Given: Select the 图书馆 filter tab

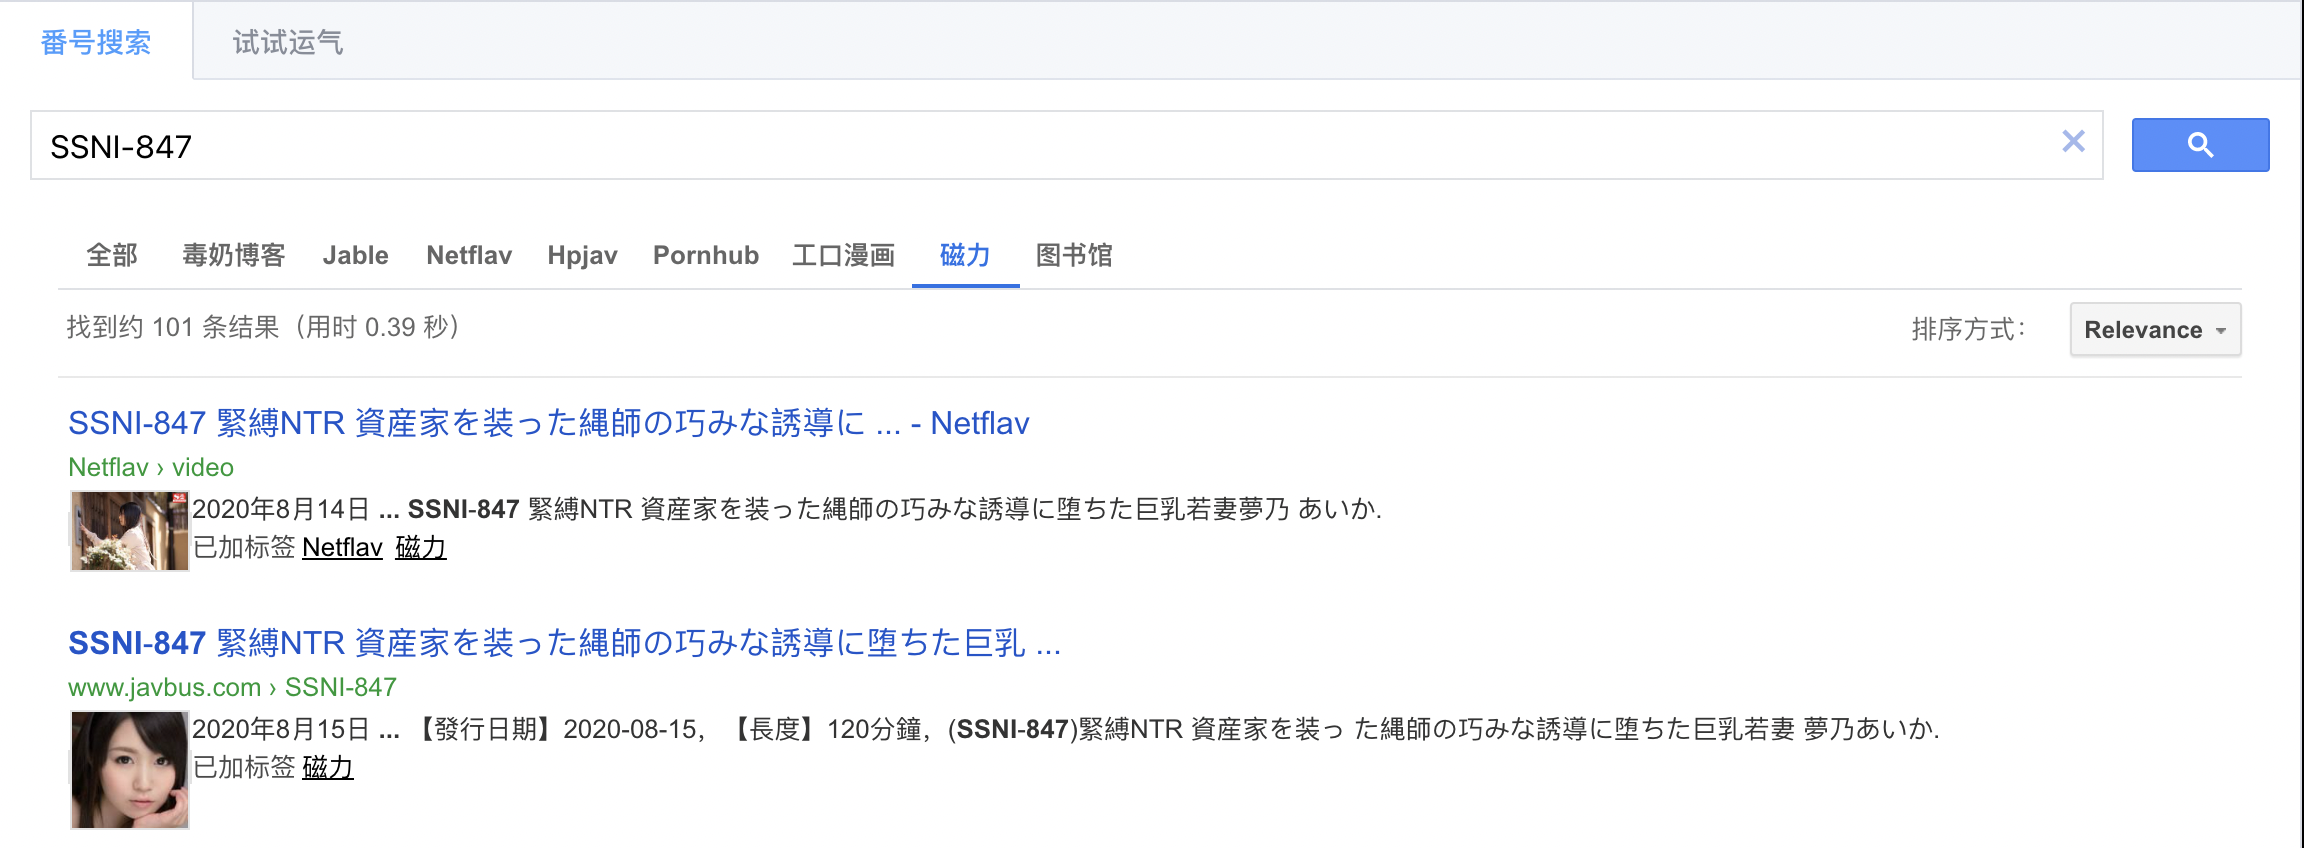Looking at the screenshot, I should (1074, 255).
